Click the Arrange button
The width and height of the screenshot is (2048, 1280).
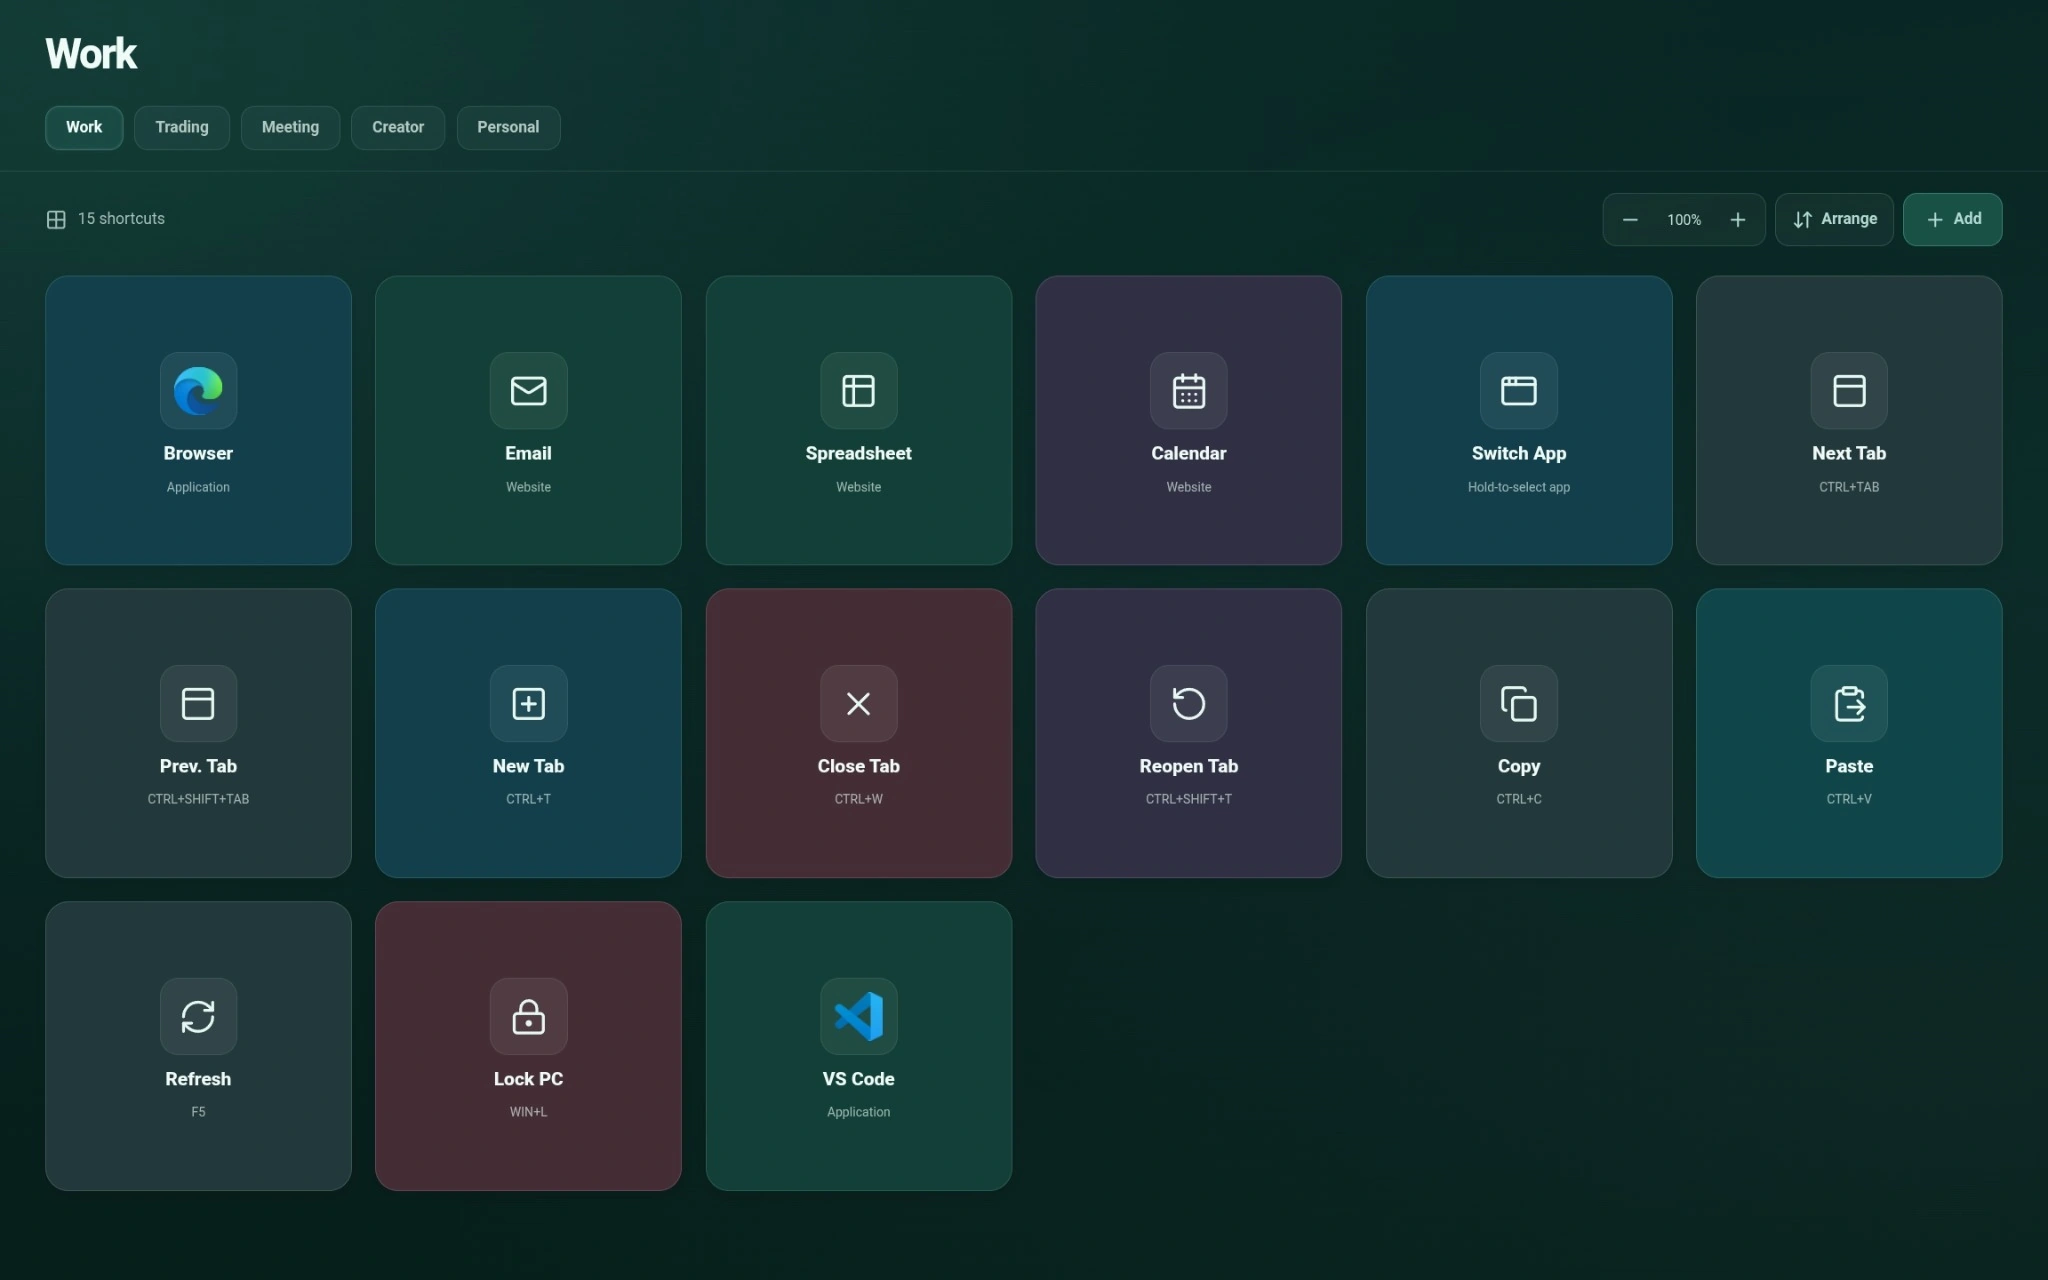point(1834,219)
